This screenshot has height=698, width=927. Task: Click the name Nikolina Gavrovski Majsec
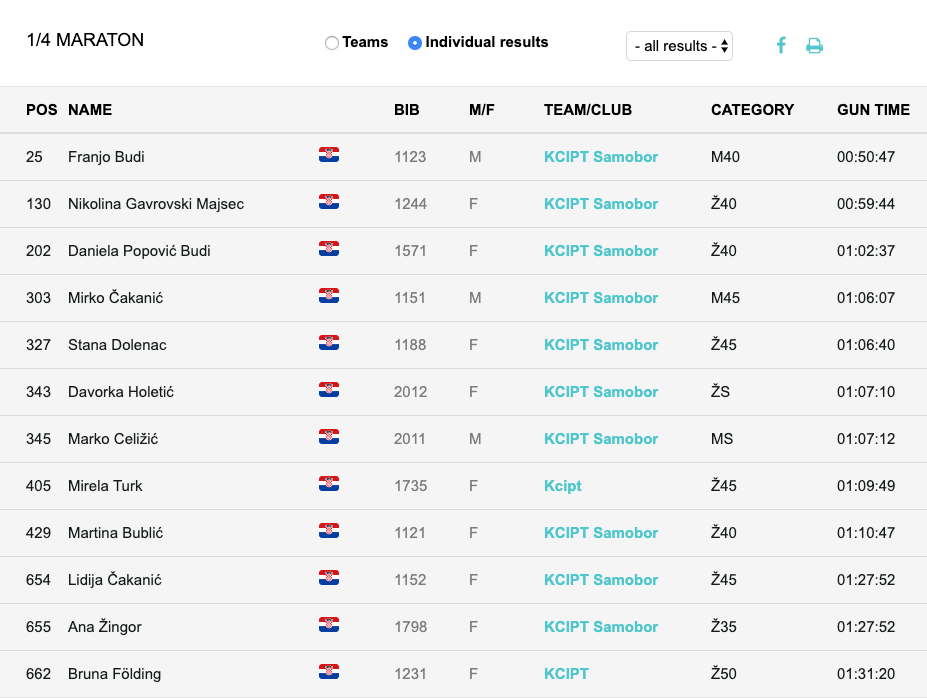coord(156,204)
